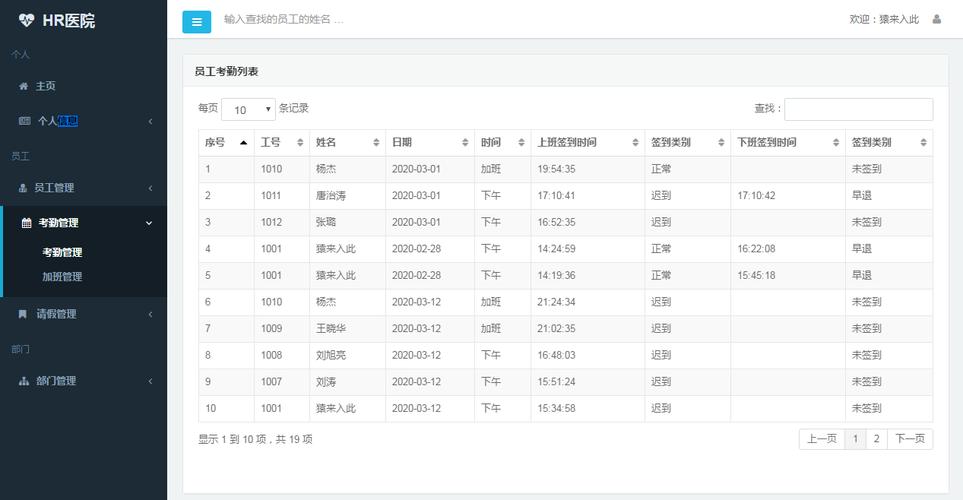
Task: Click sign-out time 15:45:18
Action: pos(756,275)
